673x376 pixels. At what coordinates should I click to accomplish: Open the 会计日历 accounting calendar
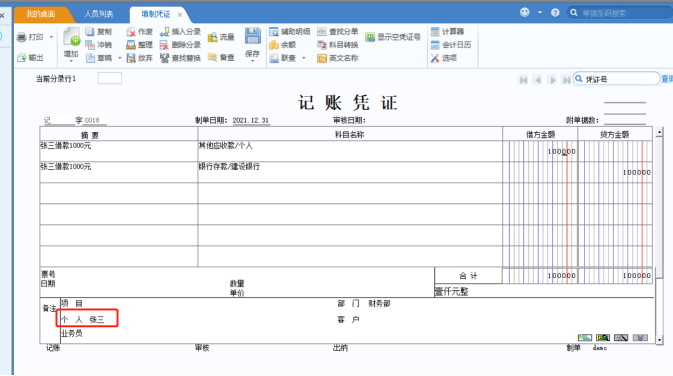pos(451,45)
